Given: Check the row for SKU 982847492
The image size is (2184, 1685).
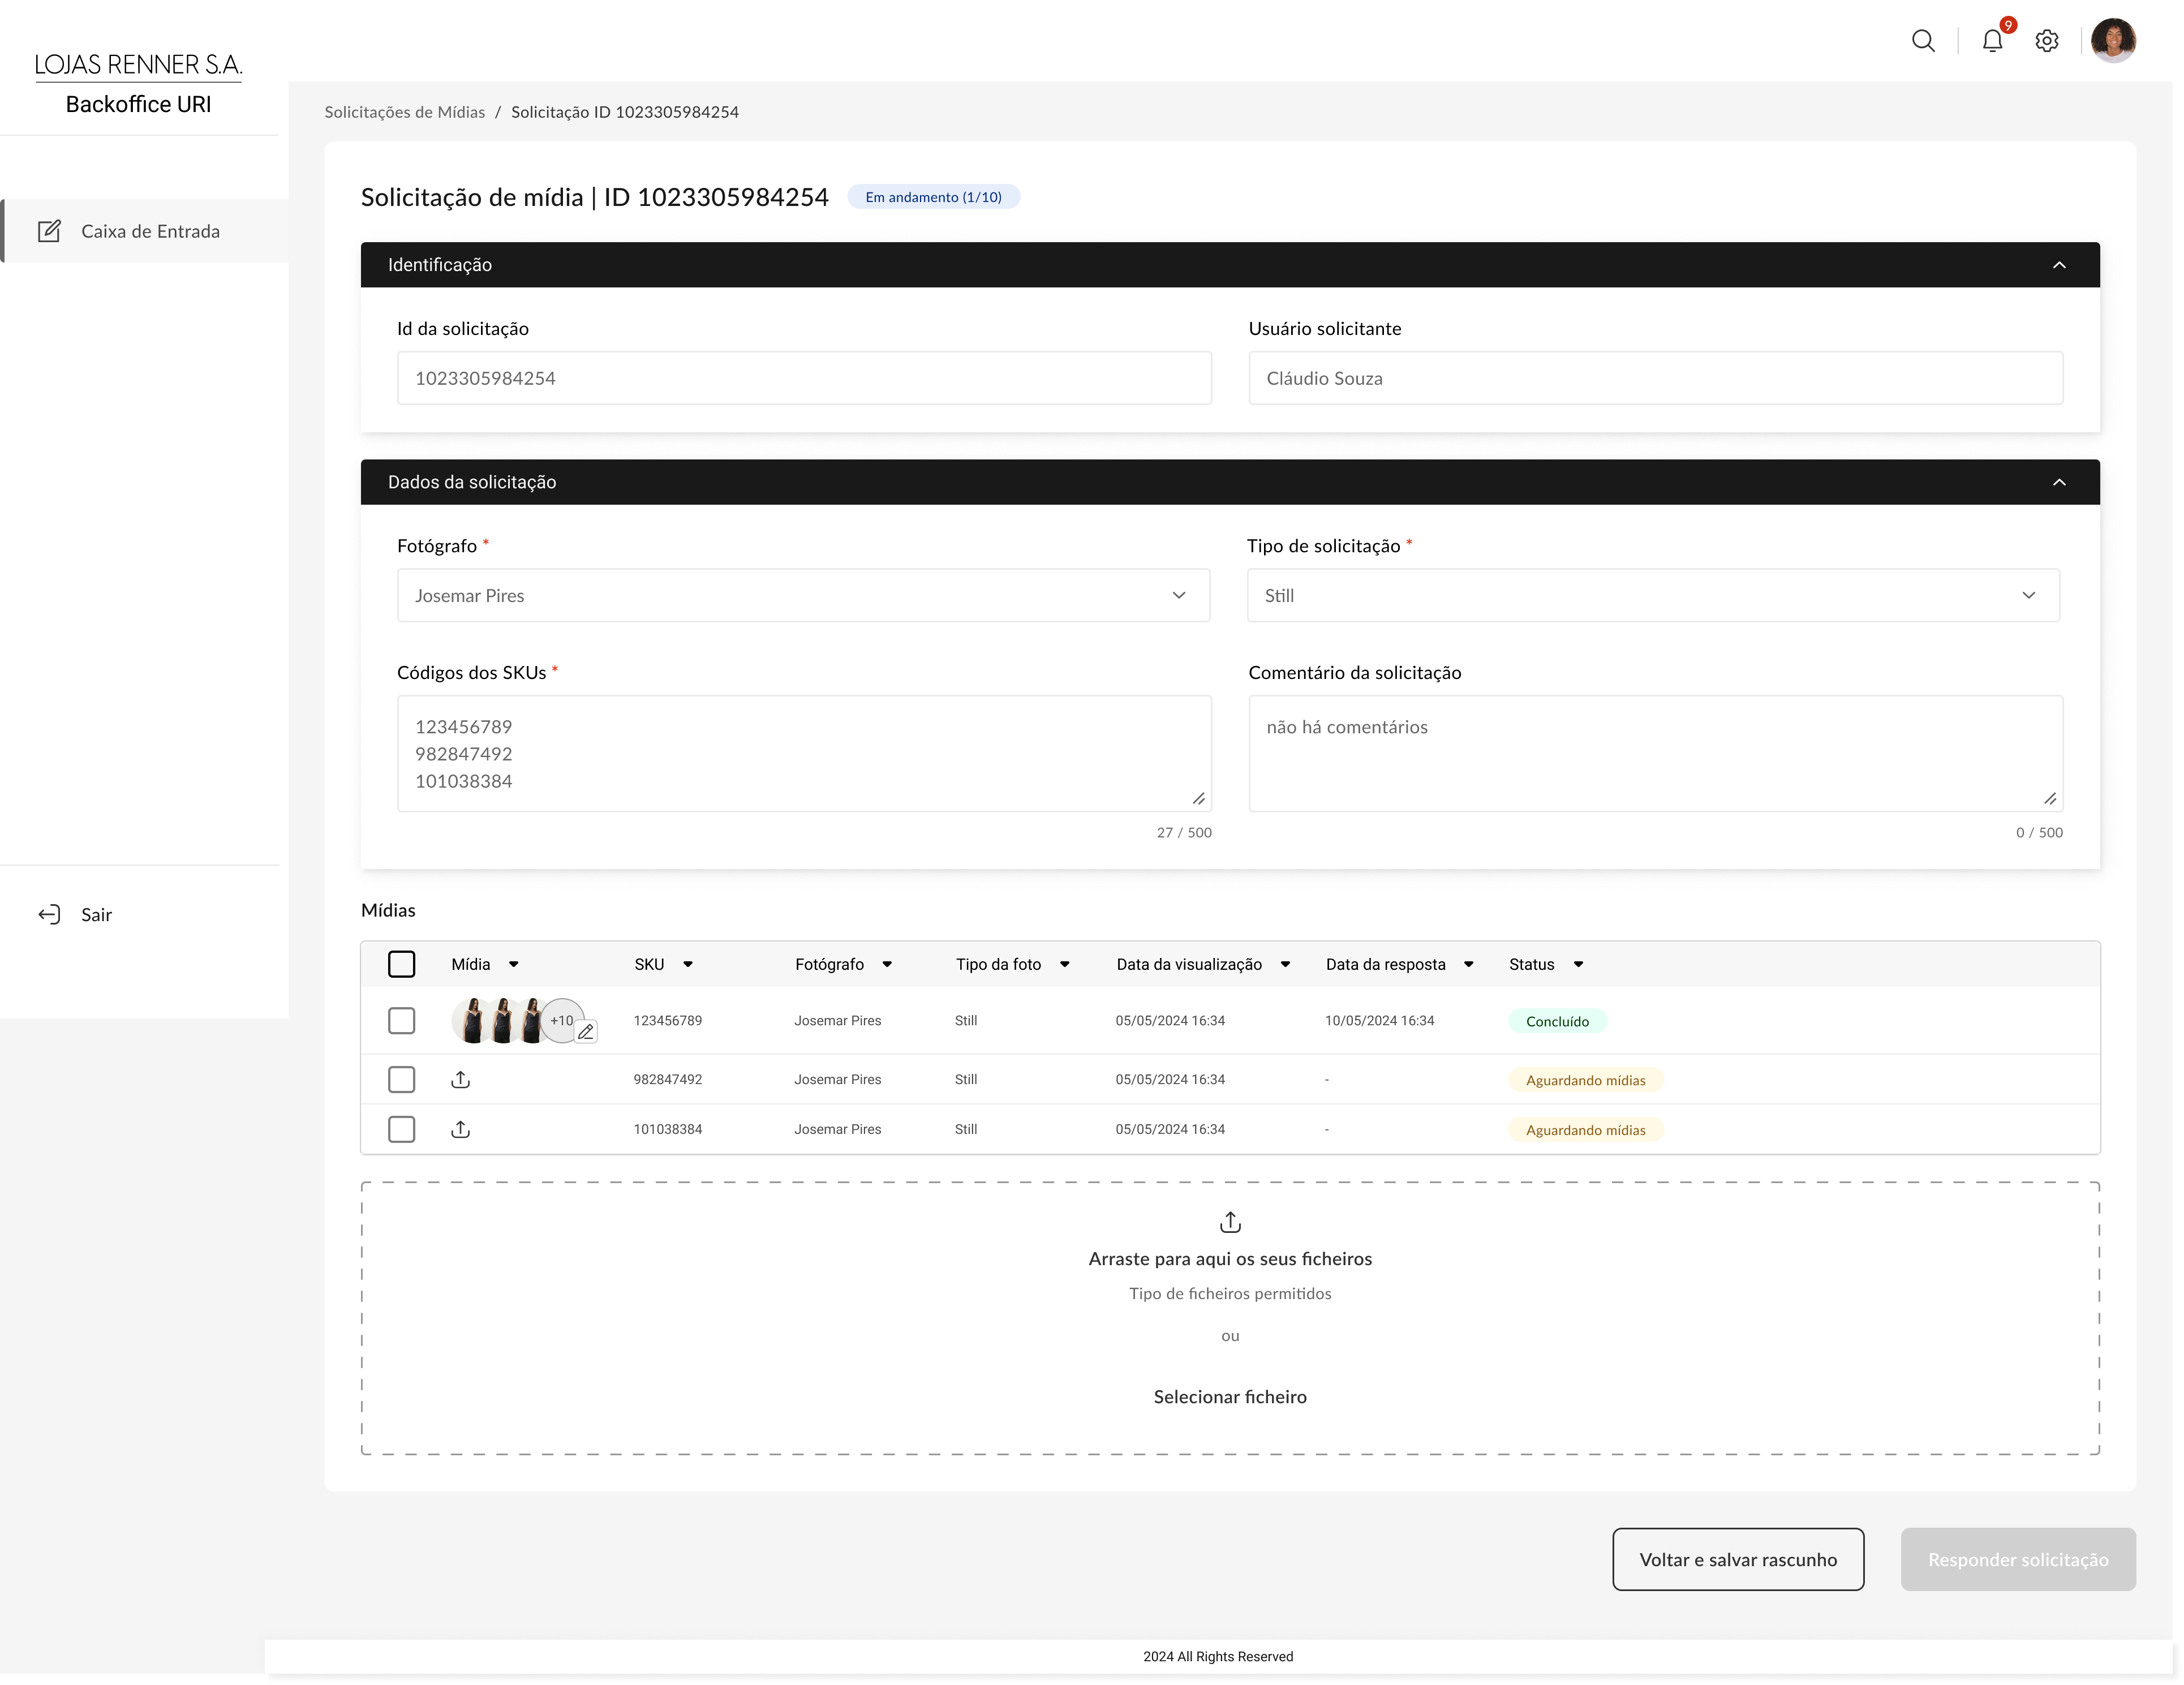Looking at the screenshot, I should tap(401, 1079).
